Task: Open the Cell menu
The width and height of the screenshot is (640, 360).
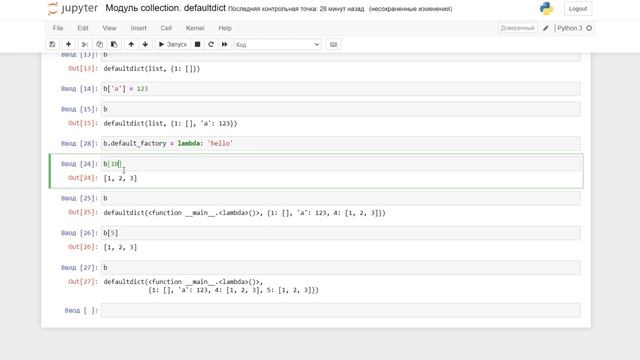Action: point(166,28)
